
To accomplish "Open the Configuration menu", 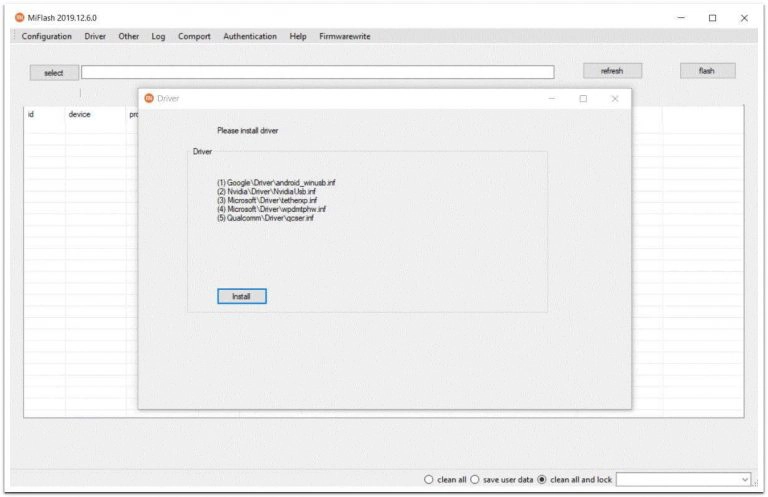I will (x=46, y=36).
